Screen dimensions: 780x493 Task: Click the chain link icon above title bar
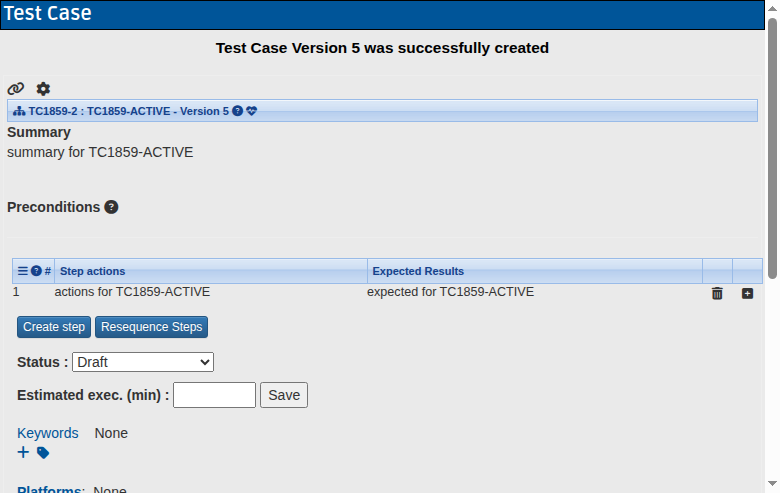point(16,89)
